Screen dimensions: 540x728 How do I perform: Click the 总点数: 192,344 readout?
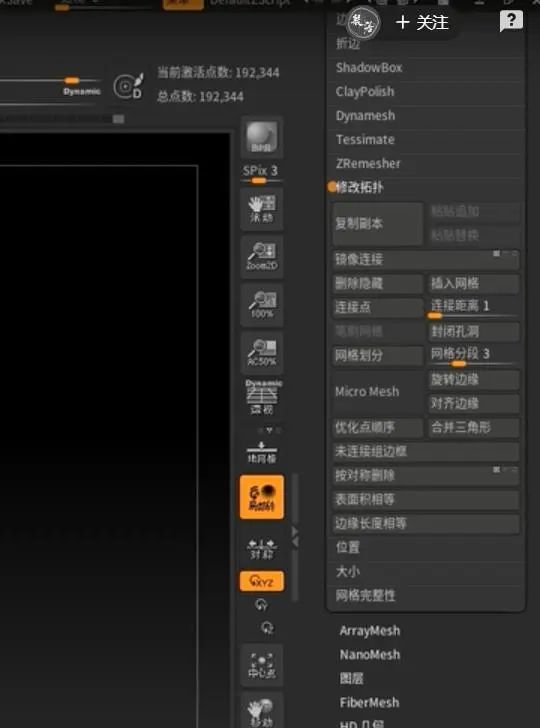pos(200,97)
